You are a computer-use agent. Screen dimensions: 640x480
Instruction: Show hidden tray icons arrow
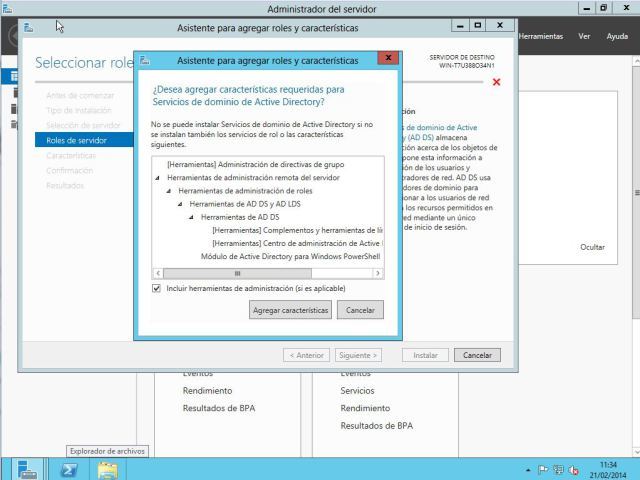point(528,470)
